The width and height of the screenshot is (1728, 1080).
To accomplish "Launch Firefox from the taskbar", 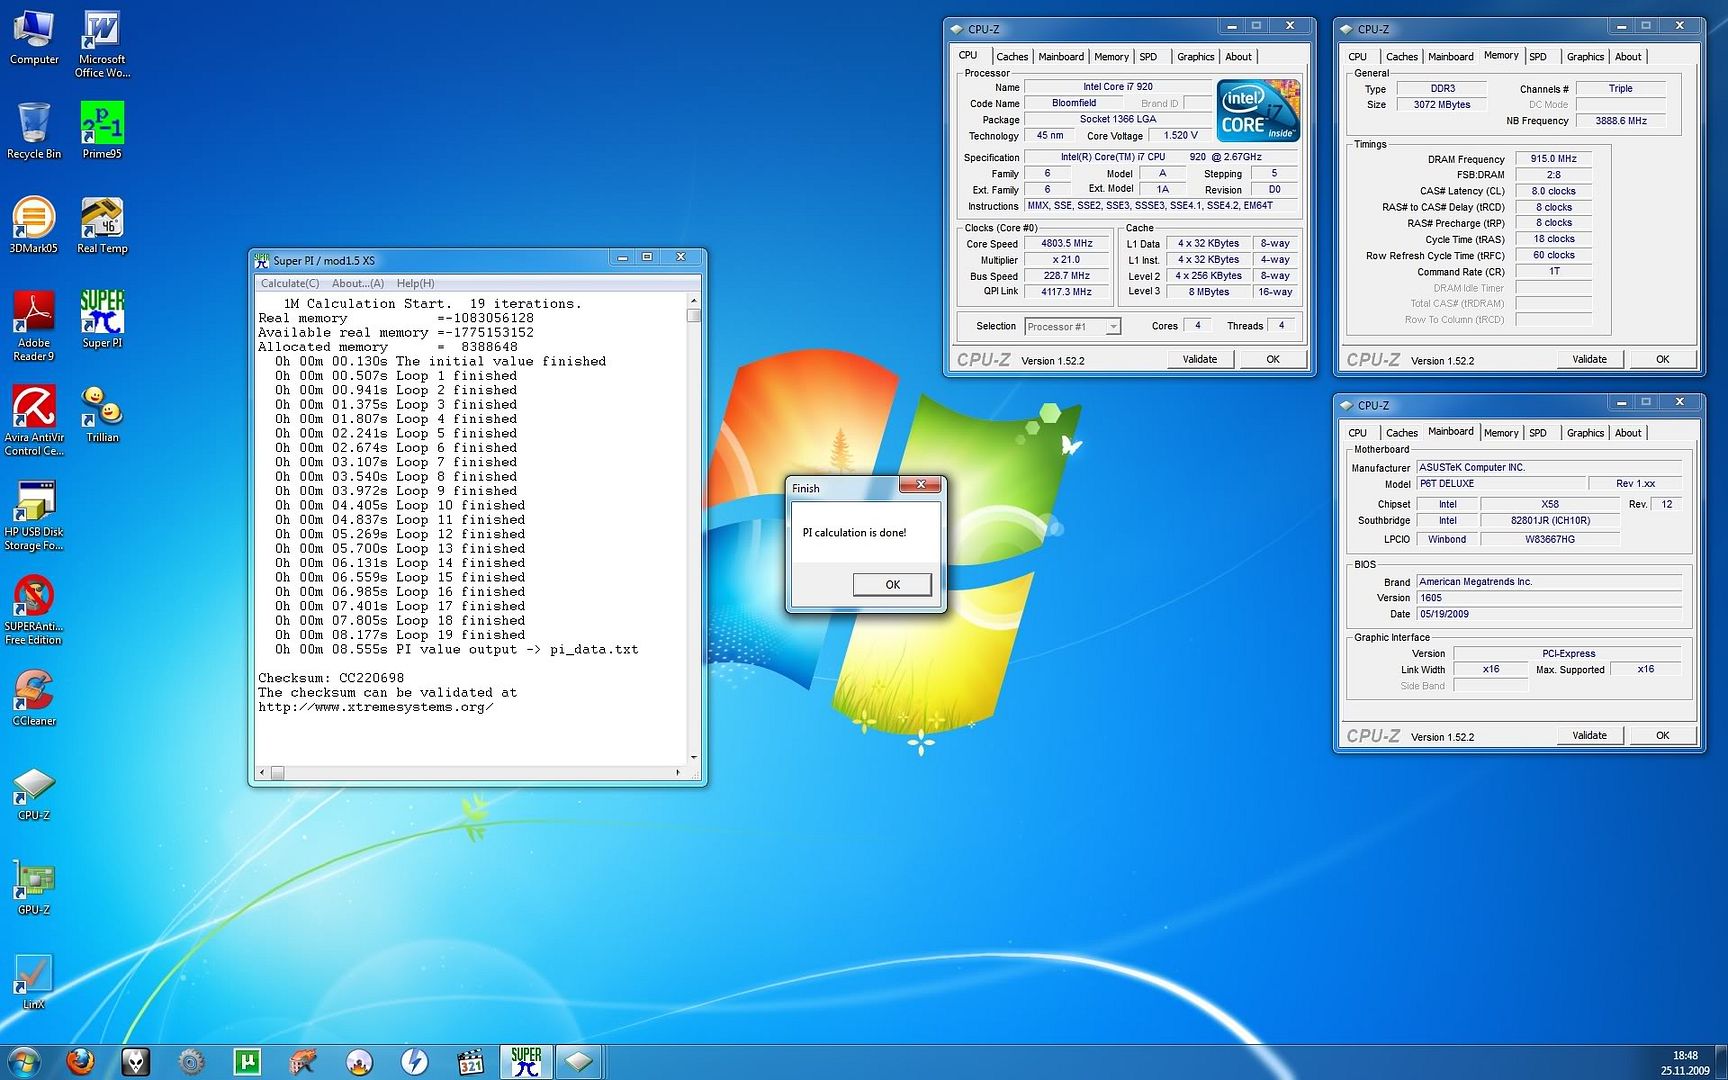I will tap(80, 1061).
